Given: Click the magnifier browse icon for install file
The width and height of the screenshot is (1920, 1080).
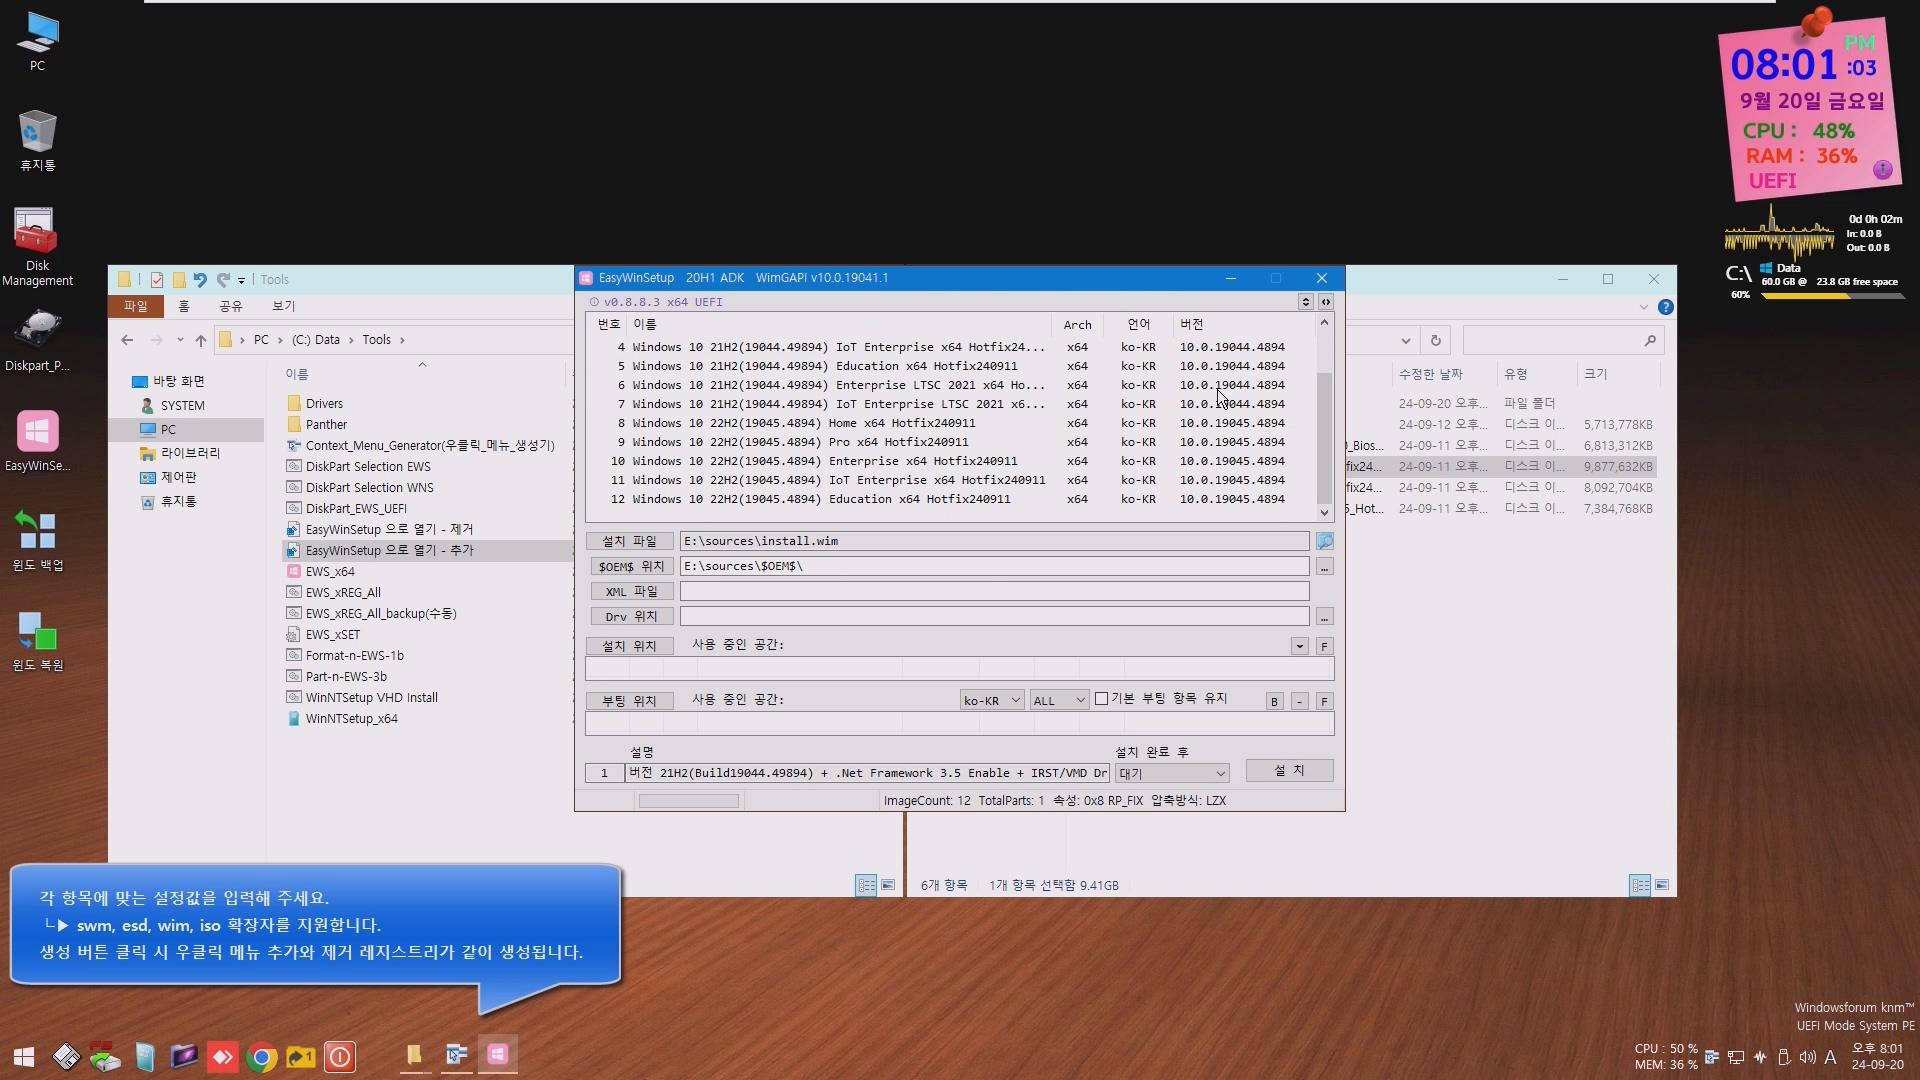Looking at the screenshot, I should pyautogui.click(x=1324, y=541).
